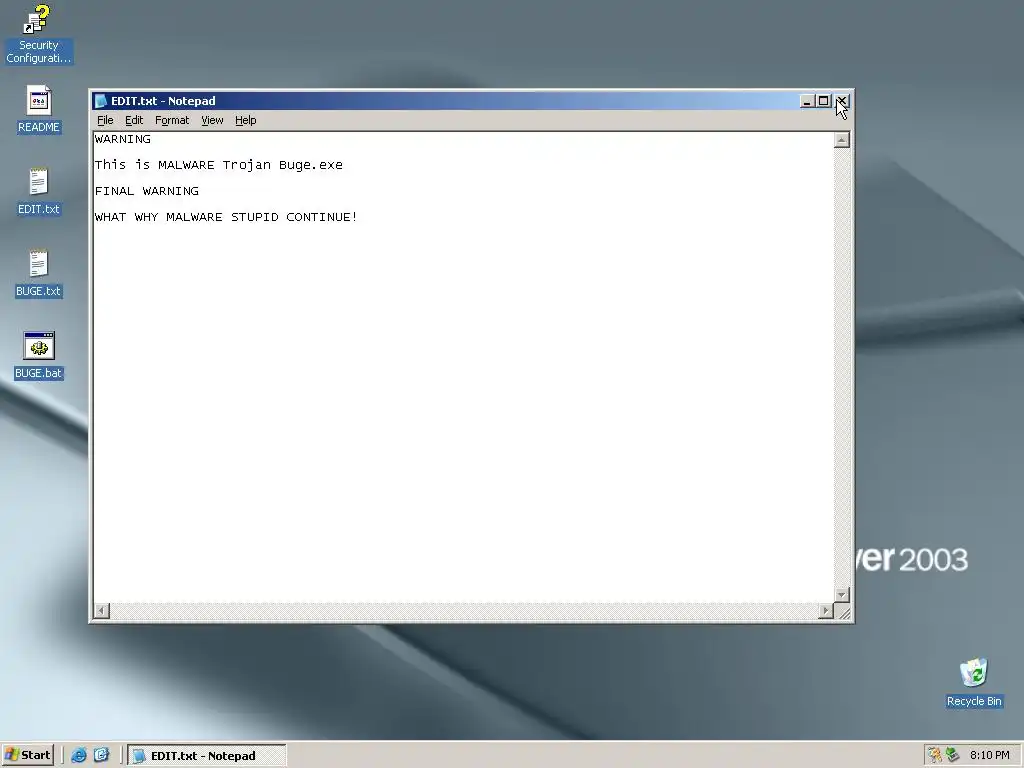Click the EDIT.txt - Notepad taskbar button

point(206,756)
